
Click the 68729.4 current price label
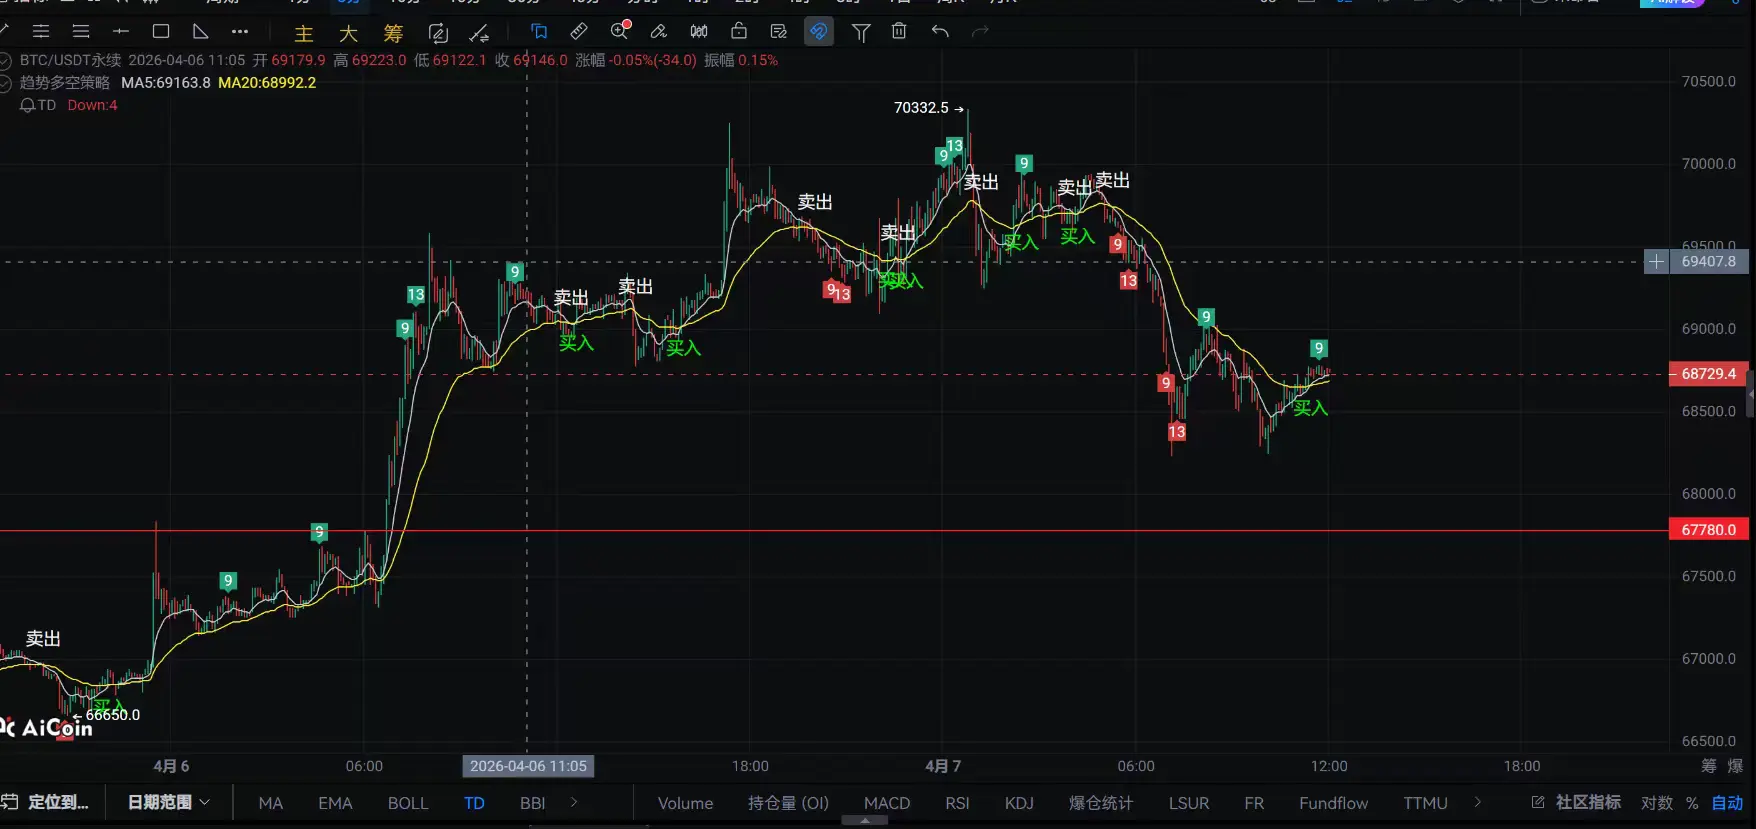pyautogui.click(x=1709, y=374)
